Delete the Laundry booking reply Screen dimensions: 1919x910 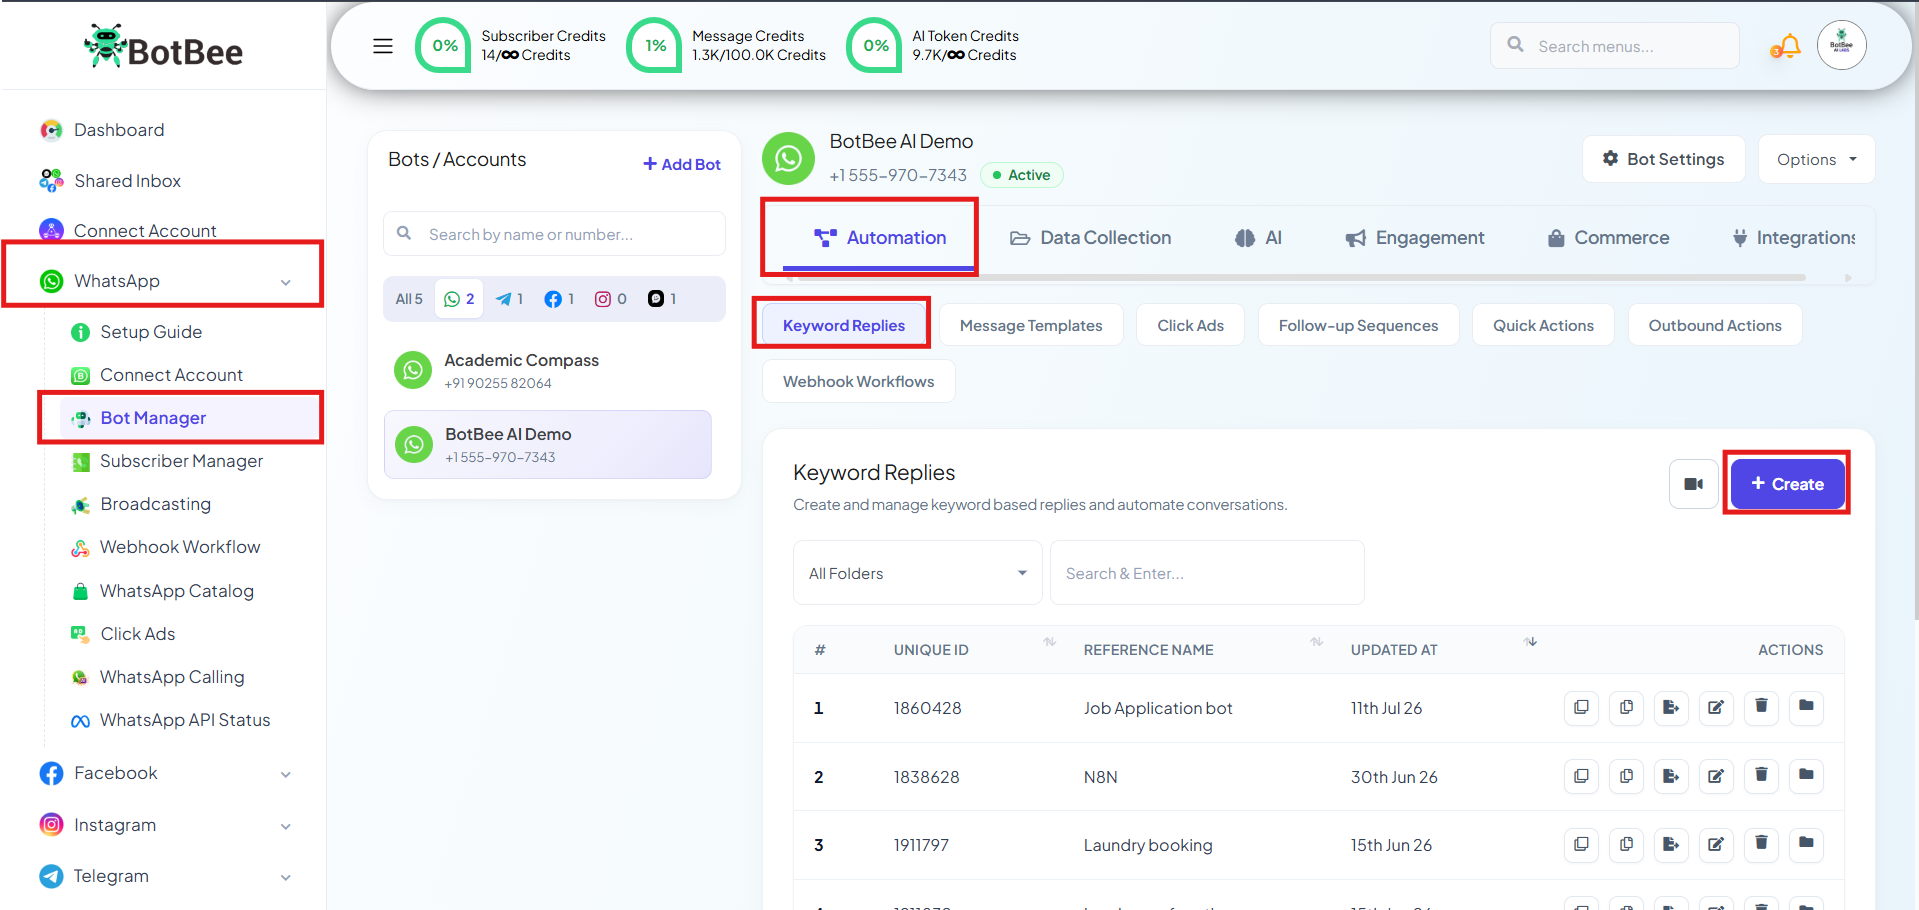click(1761, 844)
